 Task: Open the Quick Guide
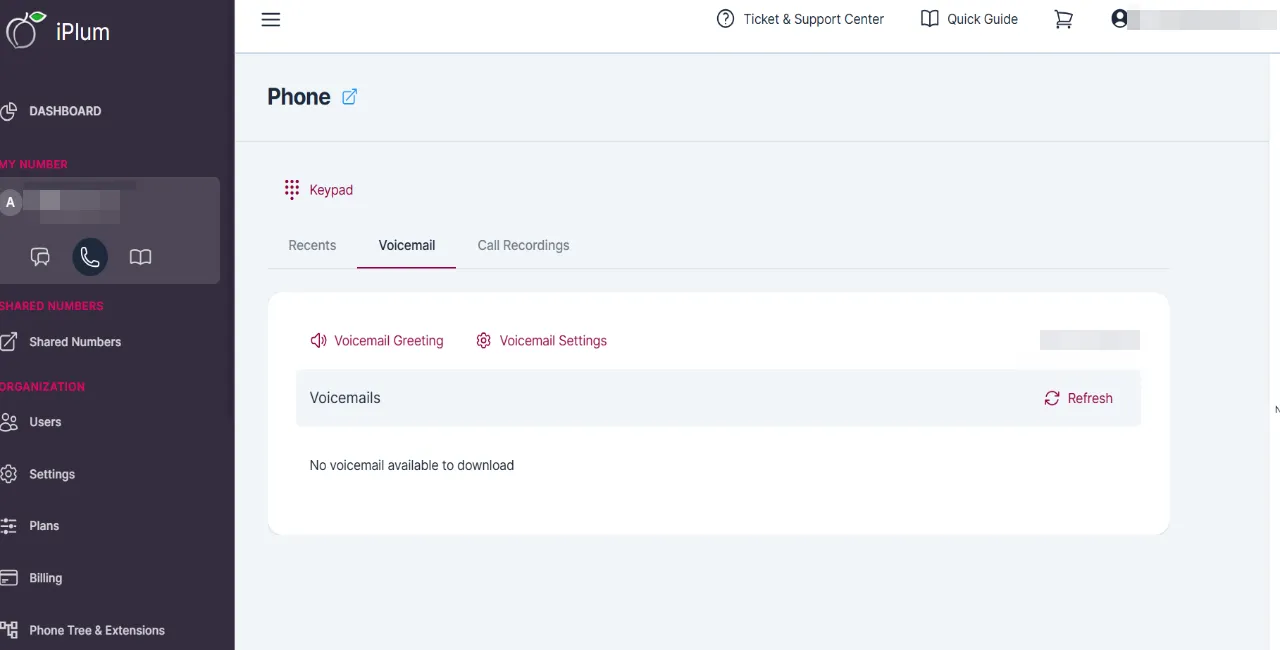coord(969,19)
